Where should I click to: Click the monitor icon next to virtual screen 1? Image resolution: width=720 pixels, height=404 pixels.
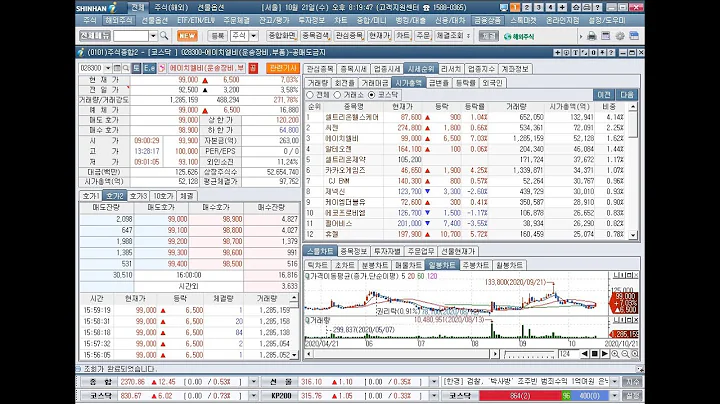pos(504,7)
